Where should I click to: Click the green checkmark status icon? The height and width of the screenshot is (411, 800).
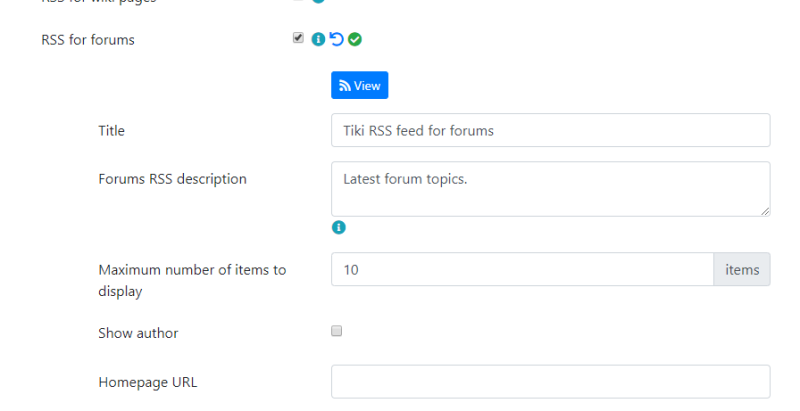pos(355,39)
